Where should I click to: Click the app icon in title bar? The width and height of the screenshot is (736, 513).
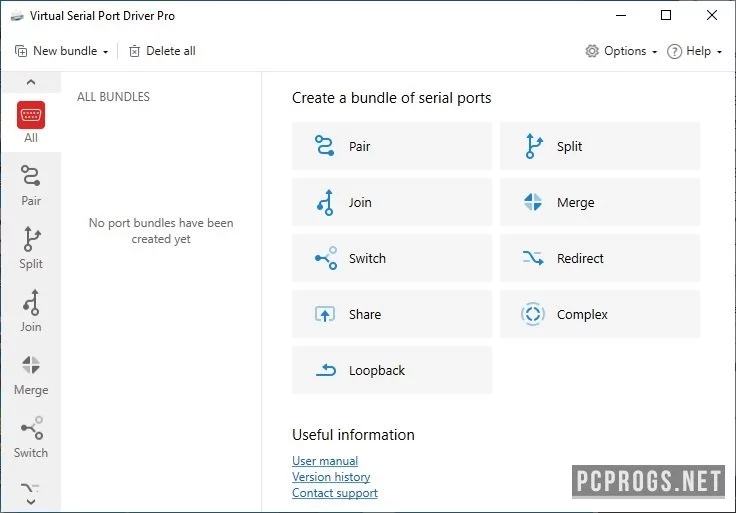click(17, 16)
